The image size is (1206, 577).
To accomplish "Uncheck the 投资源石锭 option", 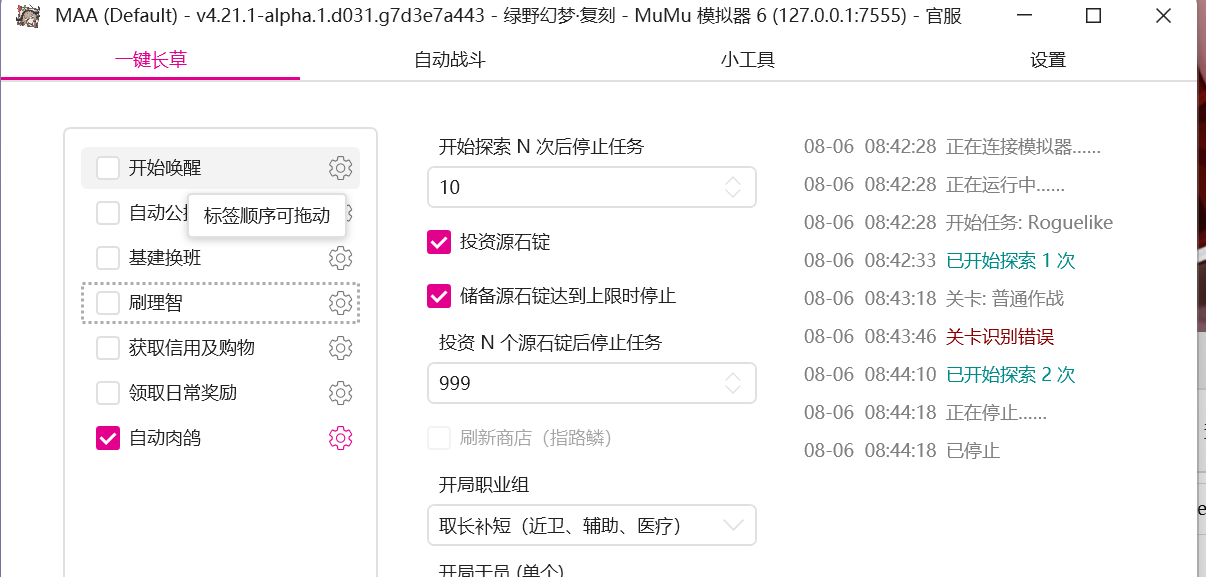I will click(x=437, y=240).
